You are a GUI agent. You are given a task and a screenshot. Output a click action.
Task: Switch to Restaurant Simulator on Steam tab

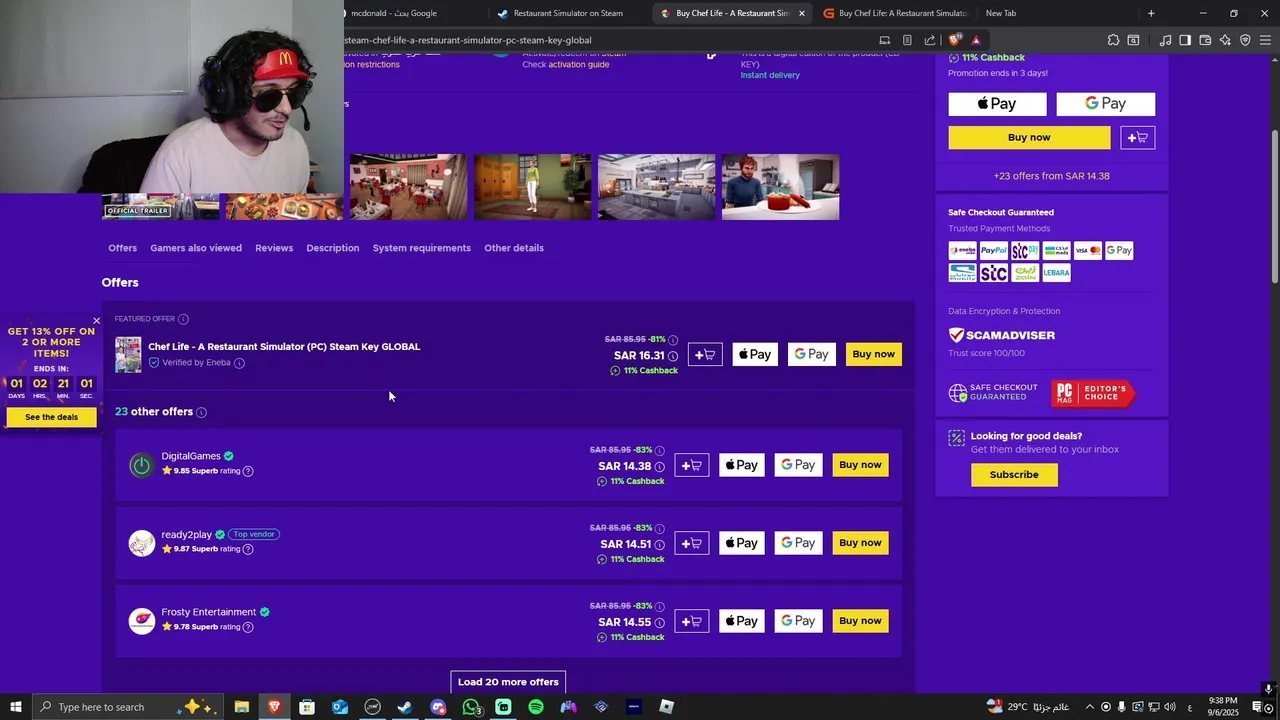[x=567, y=13]
